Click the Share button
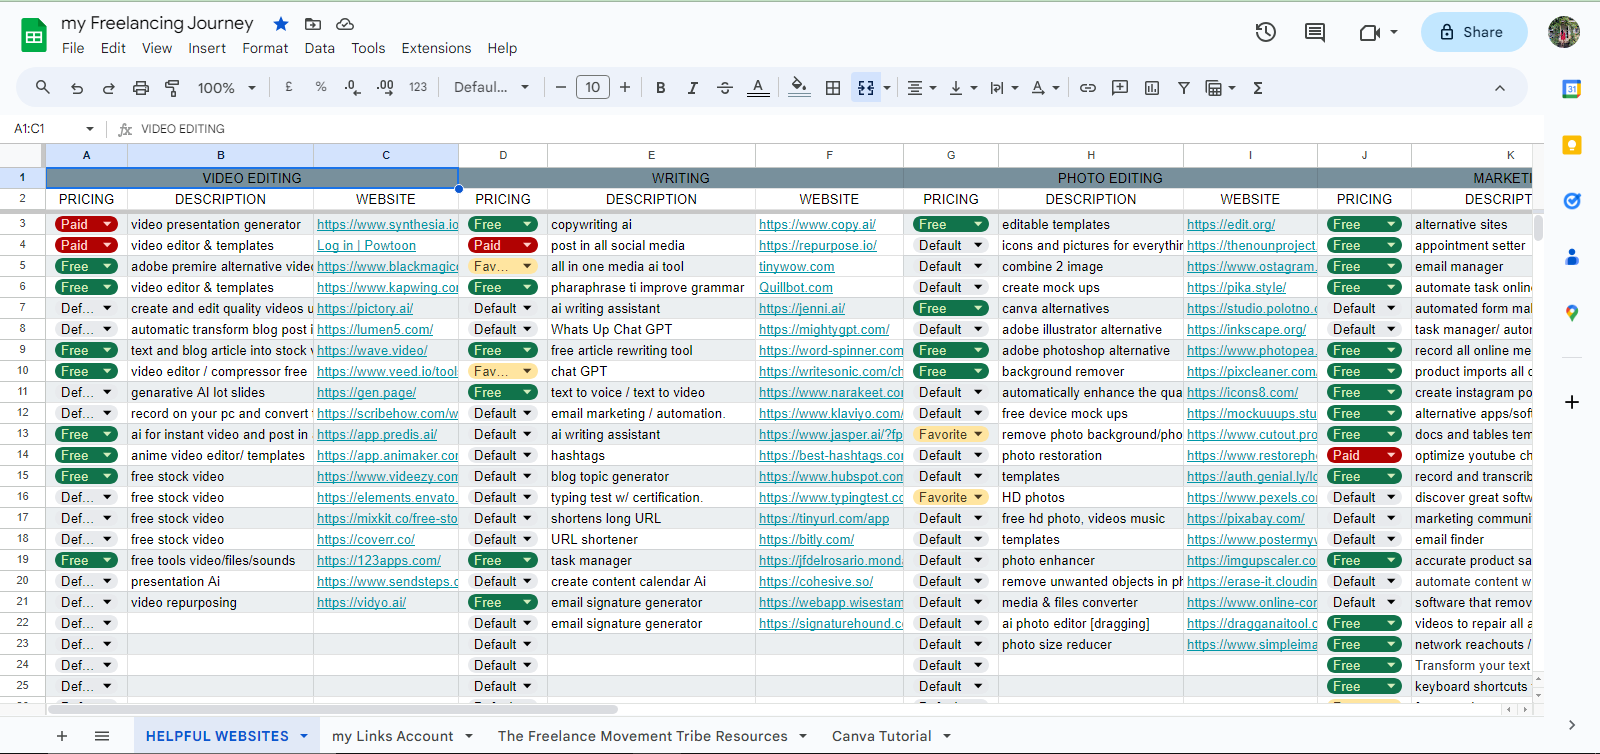Image resolution: width=1600 pixels, height=754 pixels. tap(1474, 32)
